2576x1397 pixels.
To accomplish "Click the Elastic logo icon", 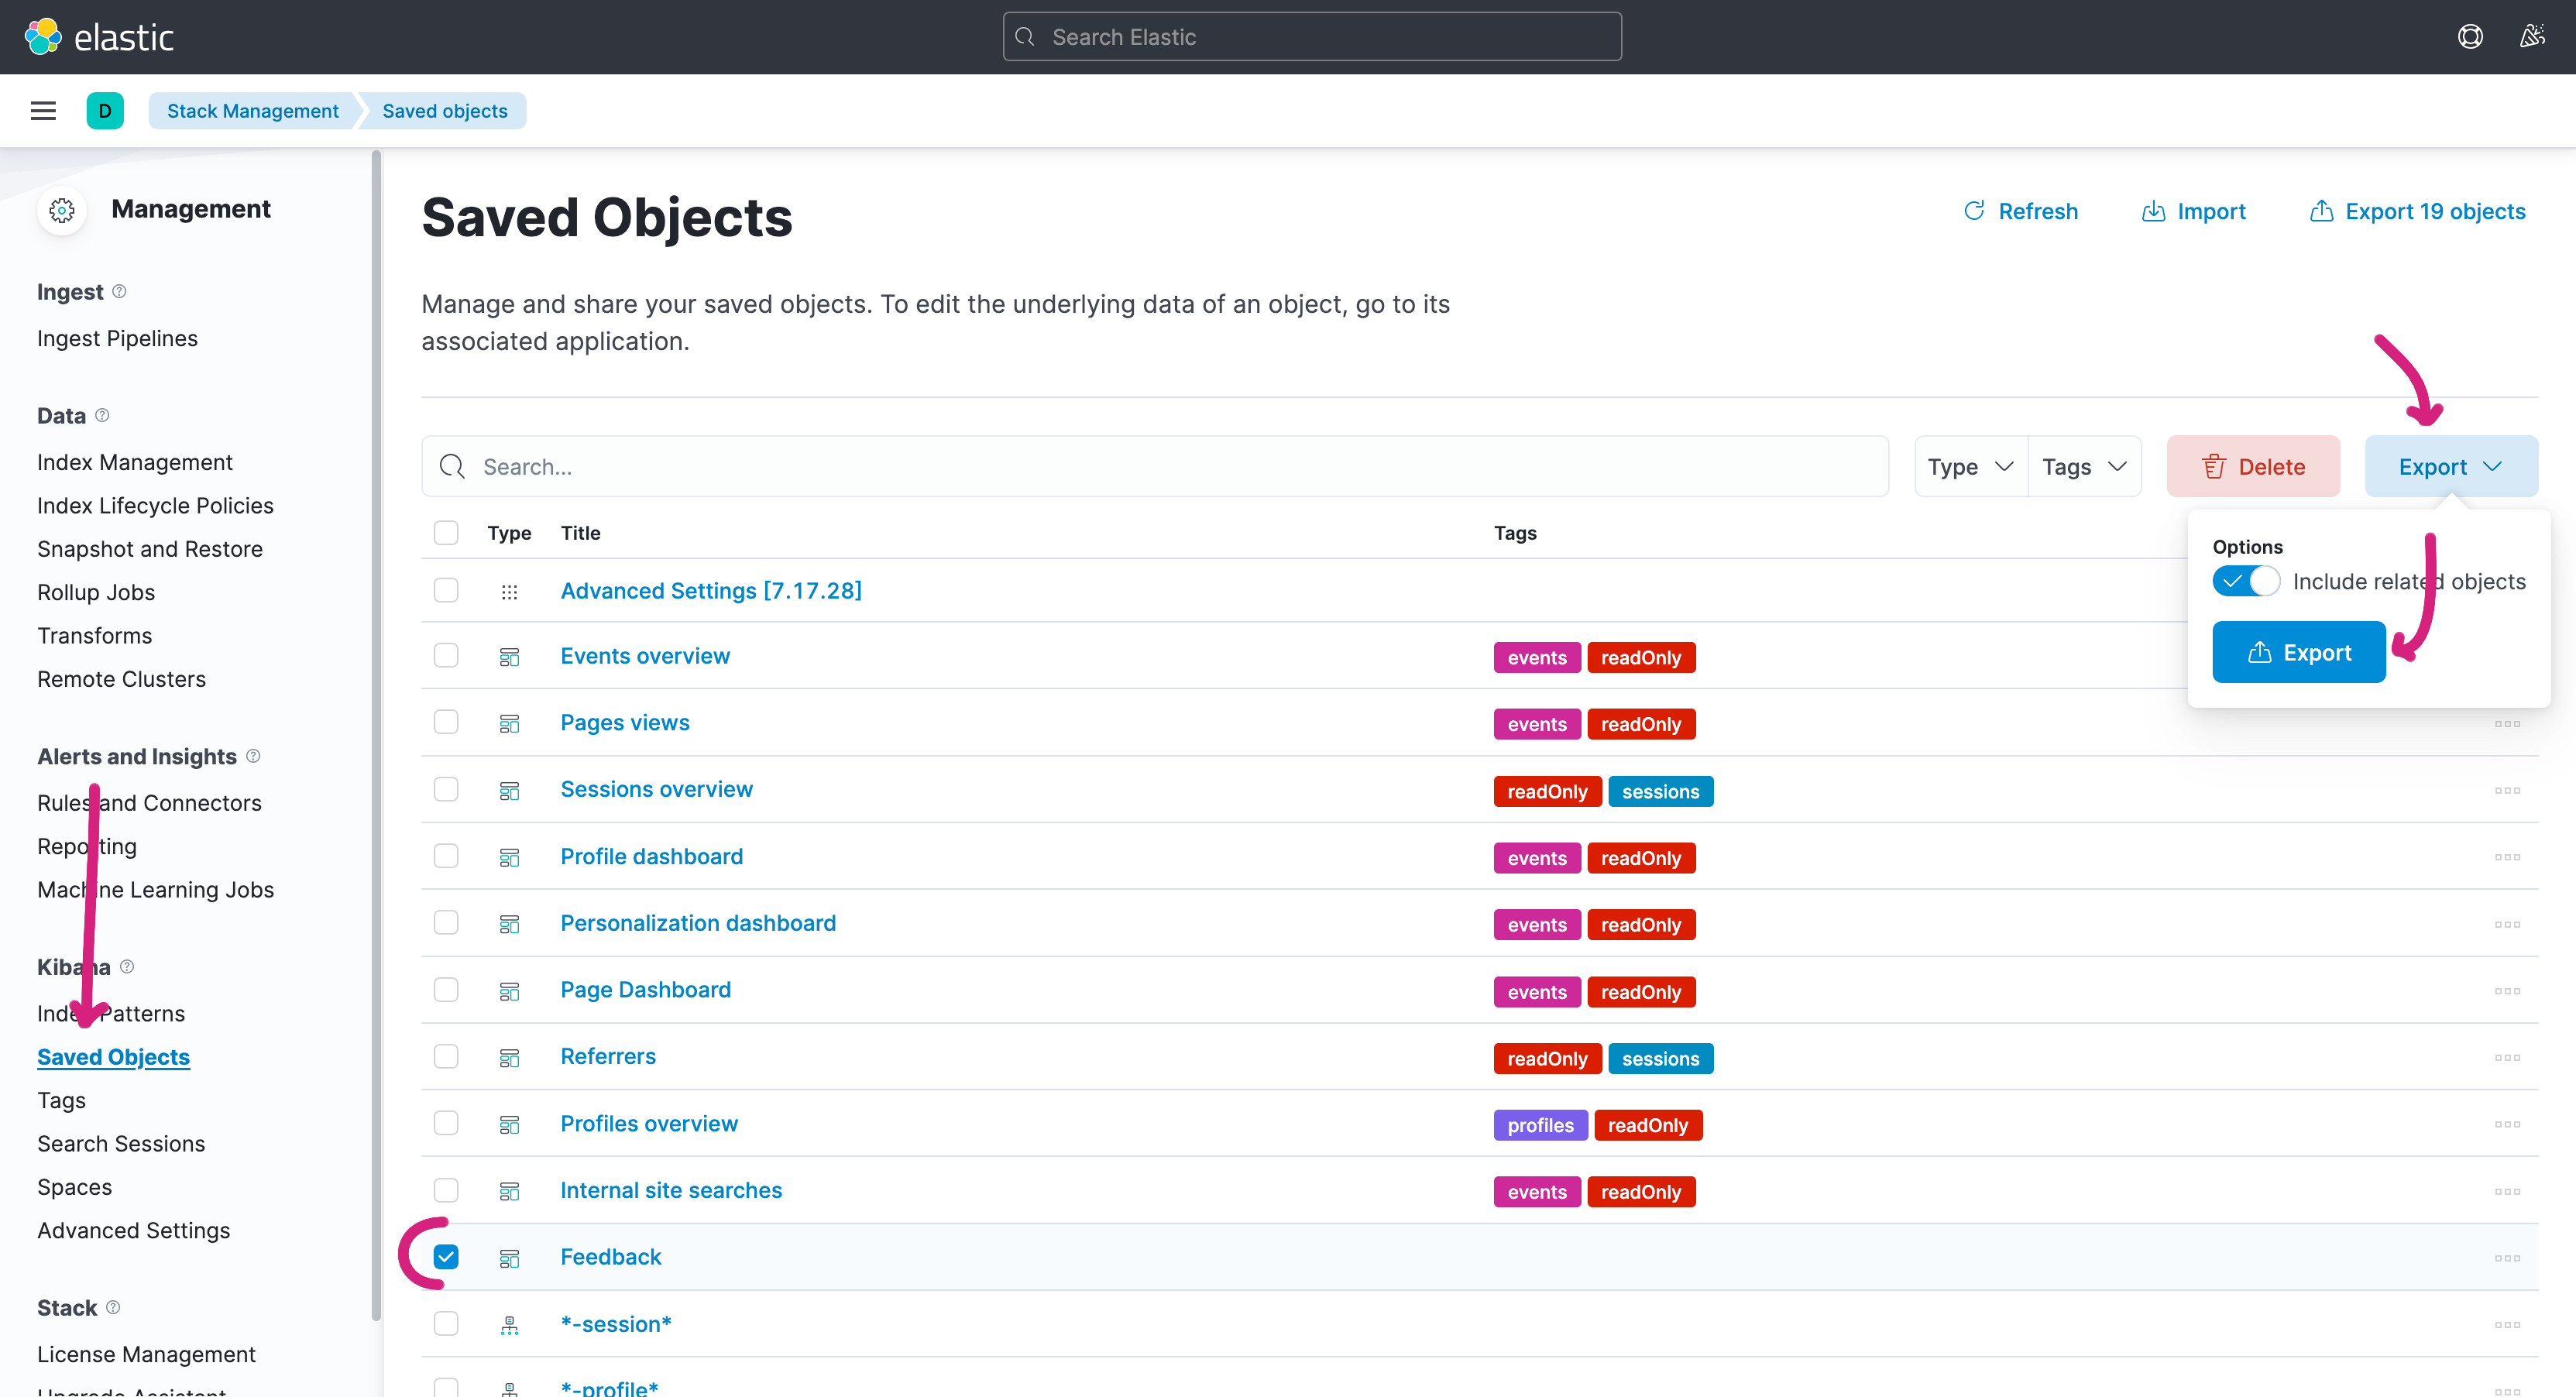I will point(43,37).
